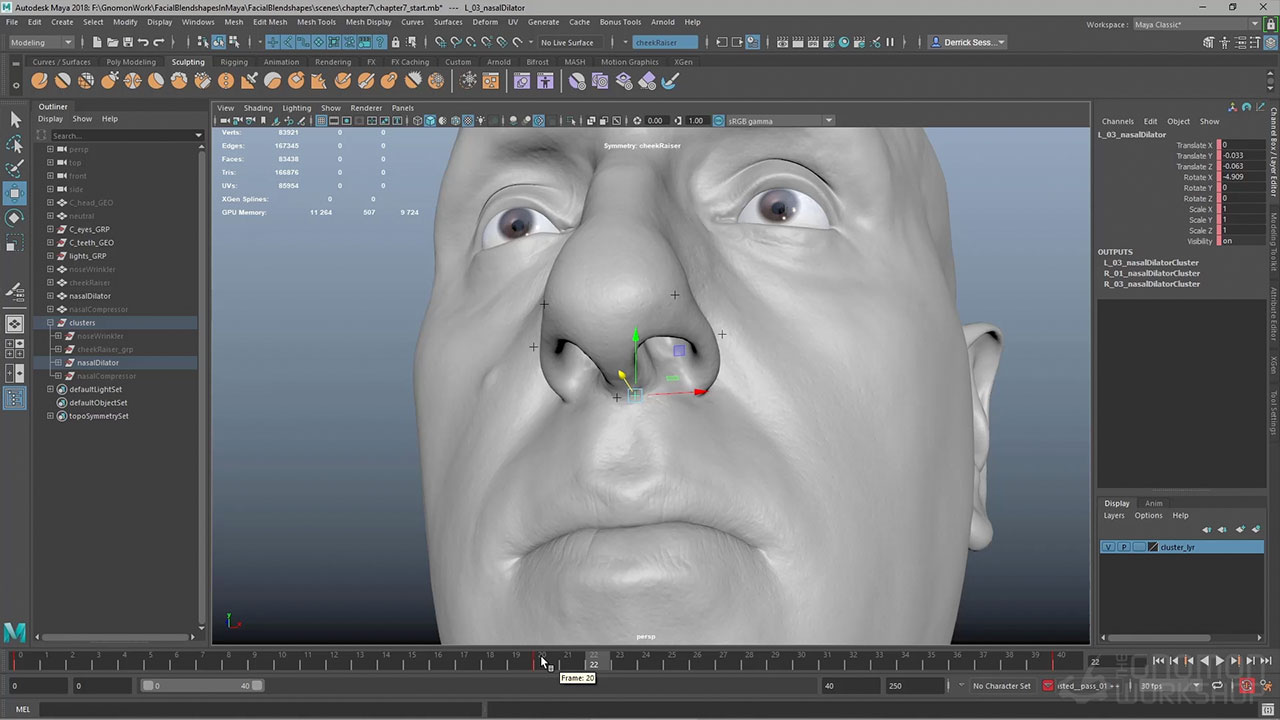Image resolution: width=1280 pixels, height=720 pixels.
Task: Activate the Paint Selection tool
Action: [x=15, y=168]
